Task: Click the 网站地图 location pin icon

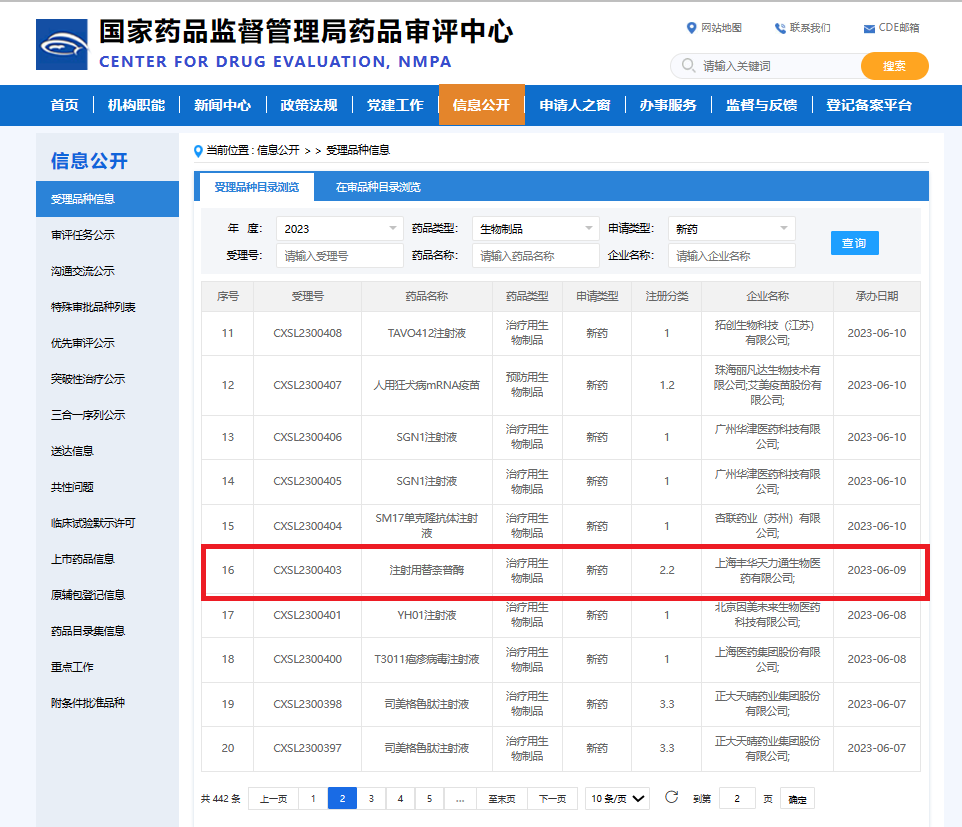Action: click(689, 28)
